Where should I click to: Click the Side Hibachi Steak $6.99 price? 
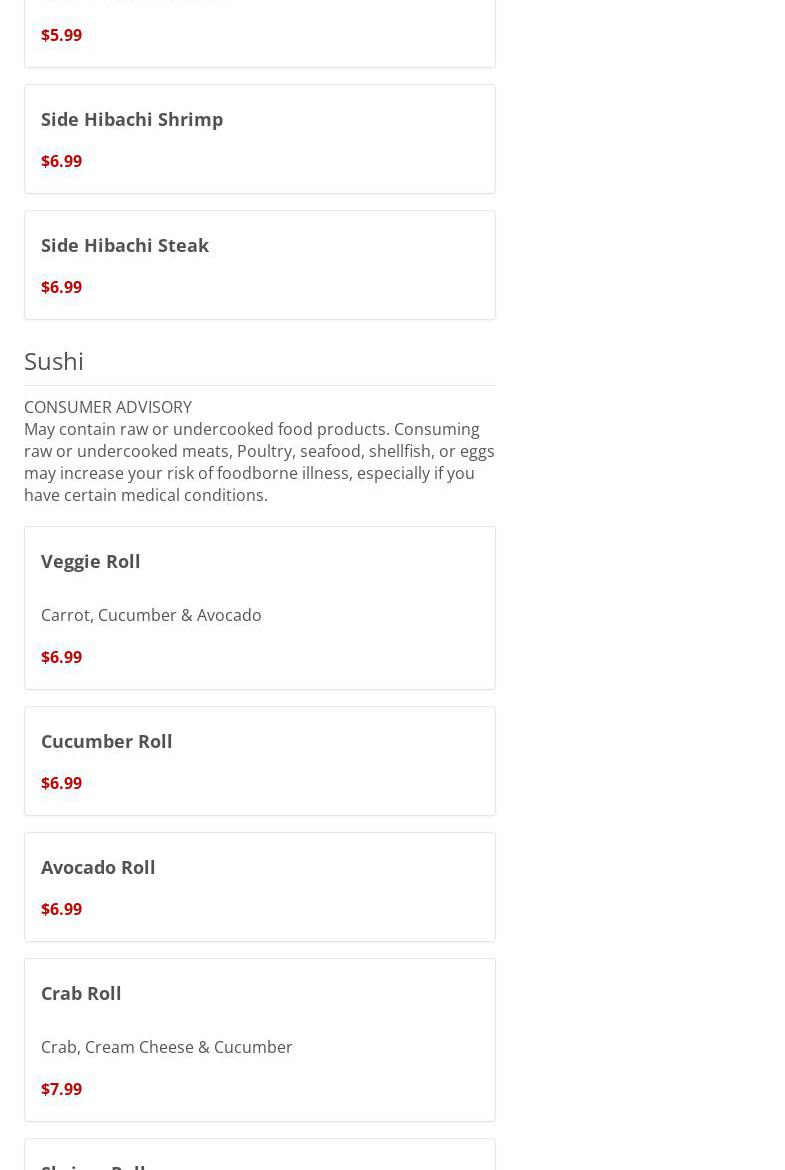tap(61, 287)
